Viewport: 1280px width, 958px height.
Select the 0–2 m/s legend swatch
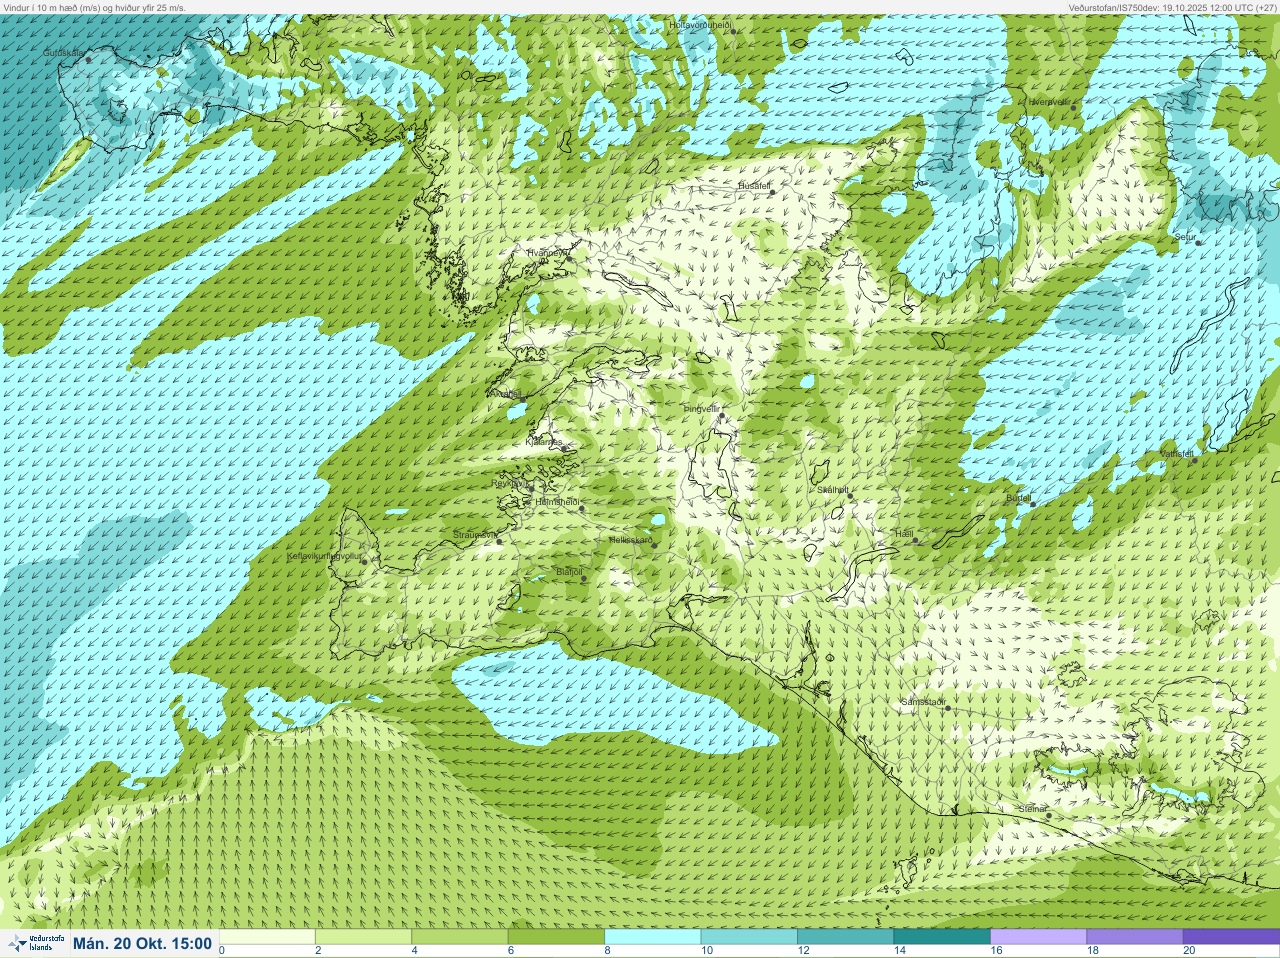pos(269,937)
